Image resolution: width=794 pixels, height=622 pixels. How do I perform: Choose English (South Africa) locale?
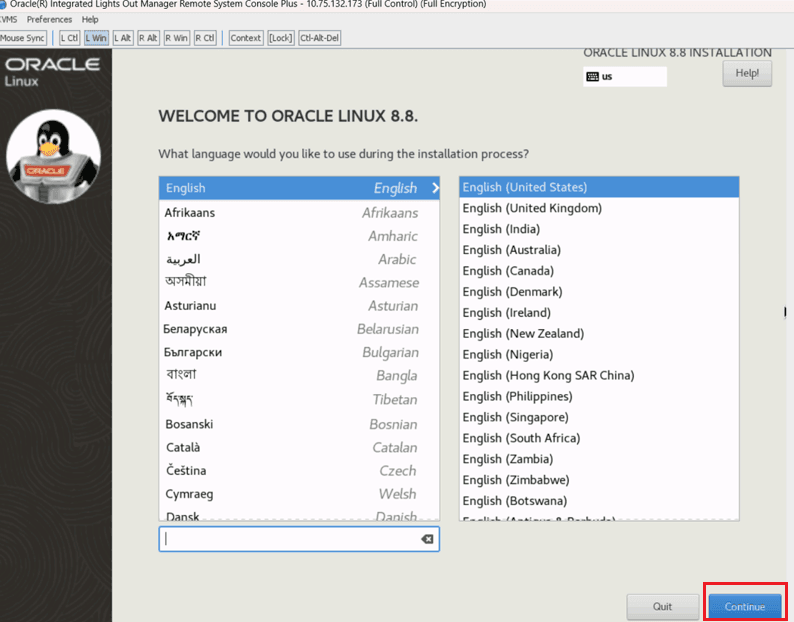[x=599, y=438]
